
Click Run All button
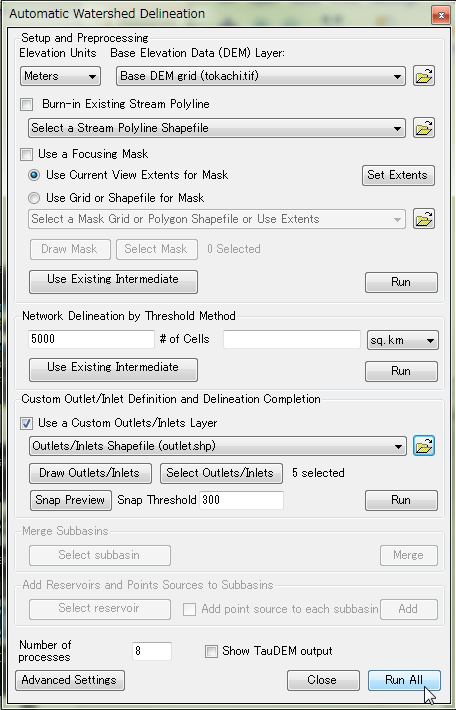404,680
